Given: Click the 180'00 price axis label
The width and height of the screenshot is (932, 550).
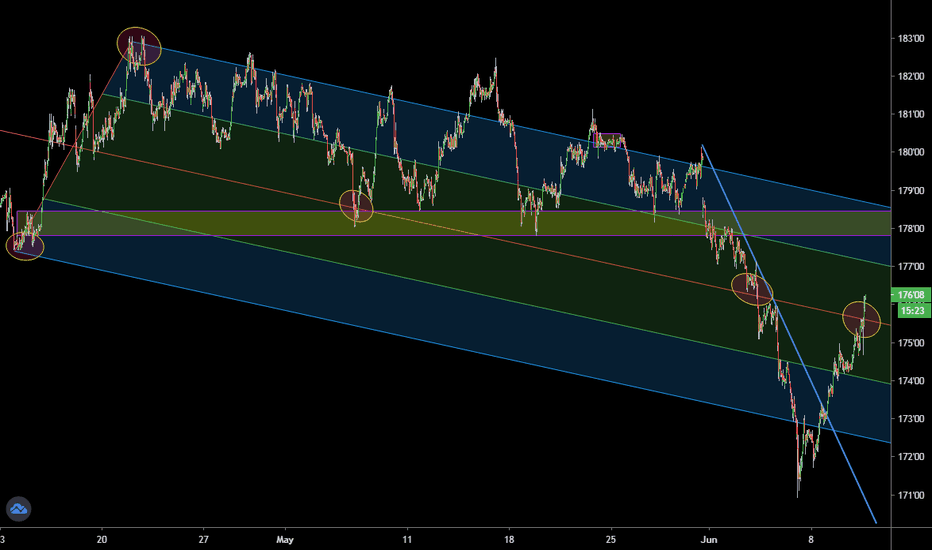Looking at the screenshot, I should click(911, 152).
